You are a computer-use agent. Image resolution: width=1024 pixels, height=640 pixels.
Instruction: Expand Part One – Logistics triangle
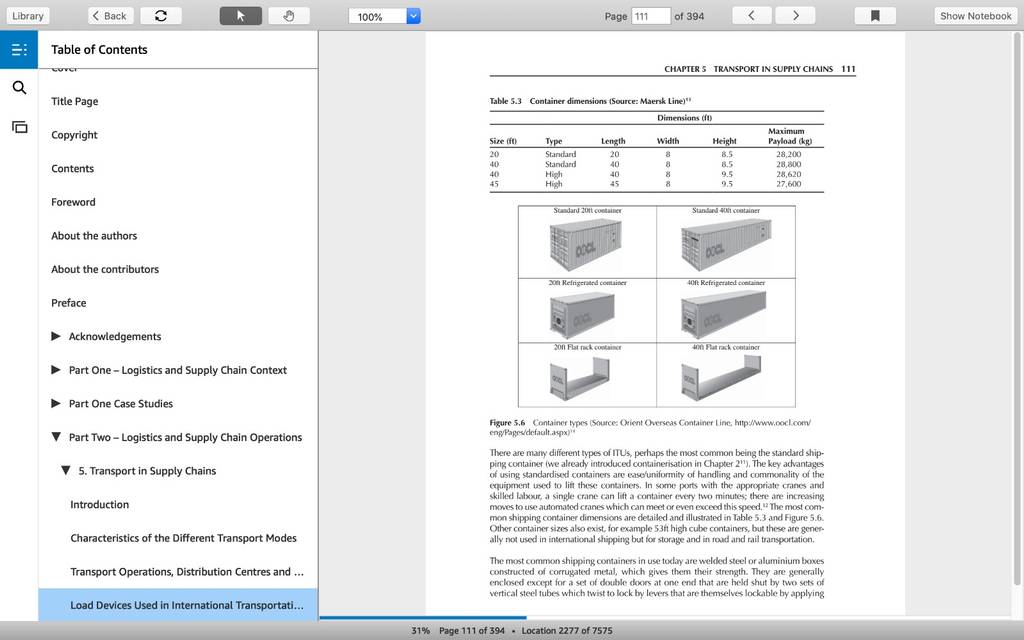click(x=56, y=370)
